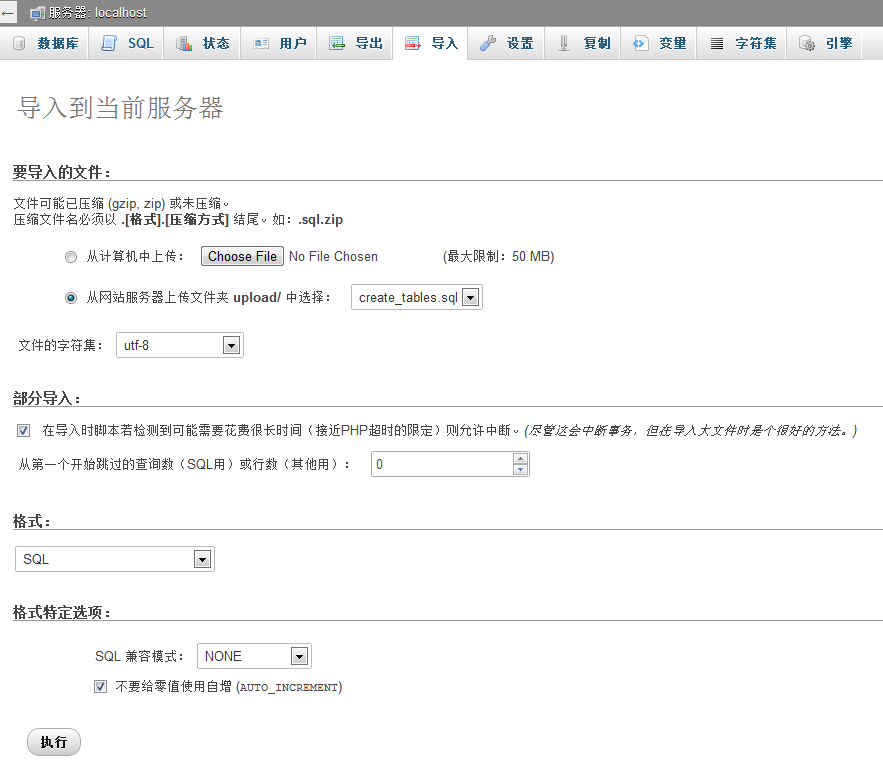The image size is (883, 774).
Task: Click the database icon in the 数据库 tab
Action: (19, 44)
